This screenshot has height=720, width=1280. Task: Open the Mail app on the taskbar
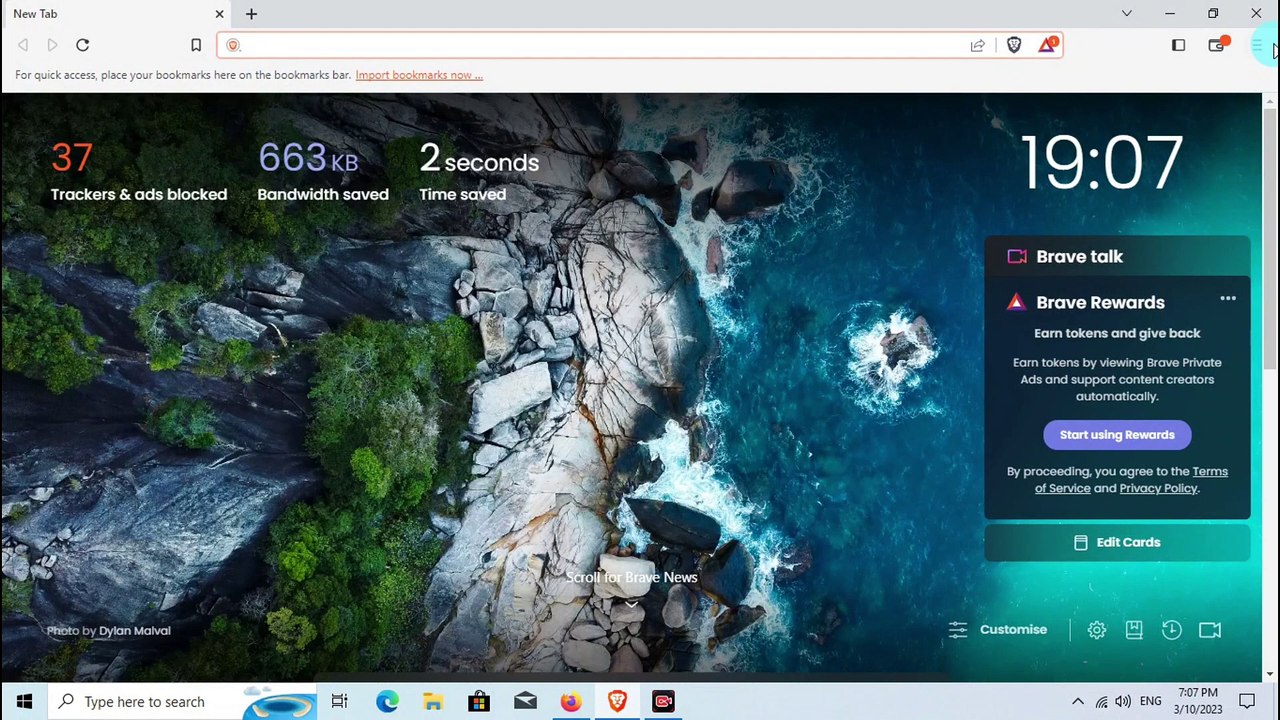pos(525,702)
